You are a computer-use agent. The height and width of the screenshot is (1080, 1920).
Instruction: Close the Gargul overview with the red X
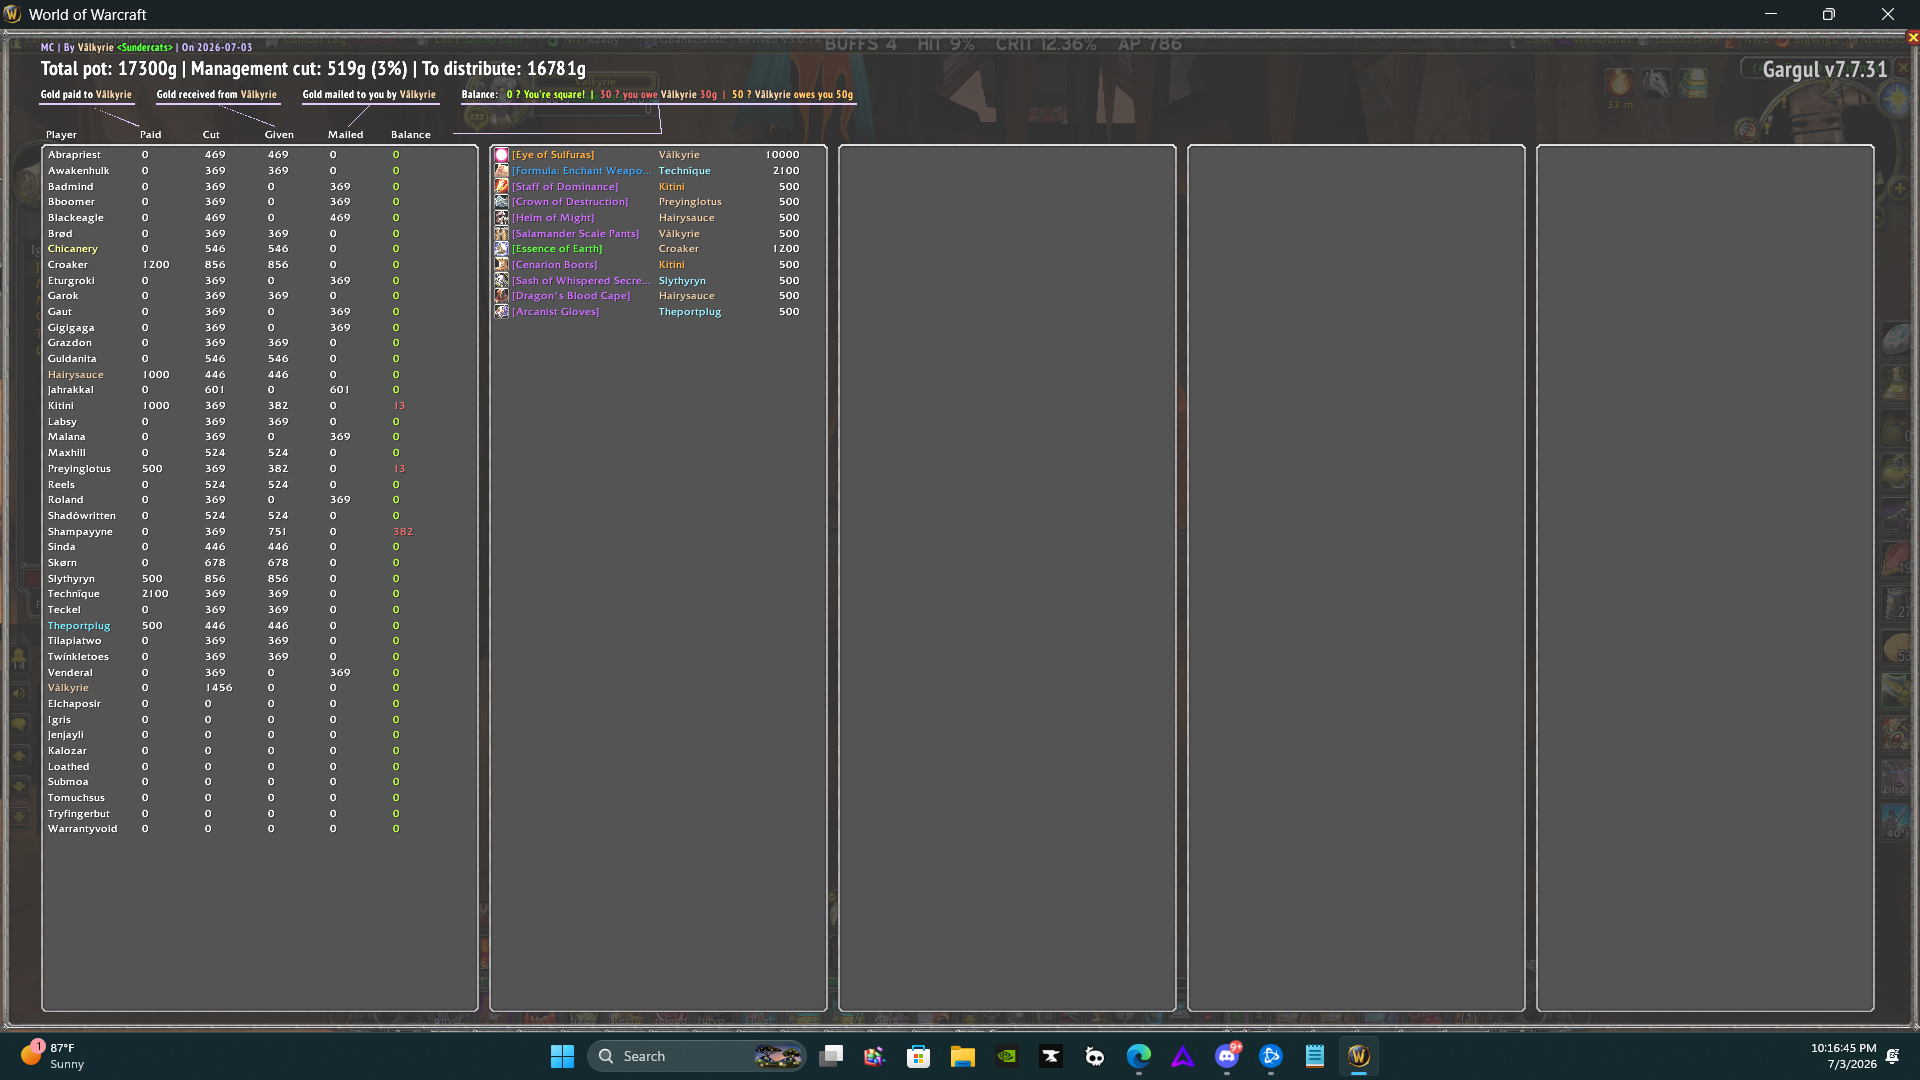coord(1913,38)
